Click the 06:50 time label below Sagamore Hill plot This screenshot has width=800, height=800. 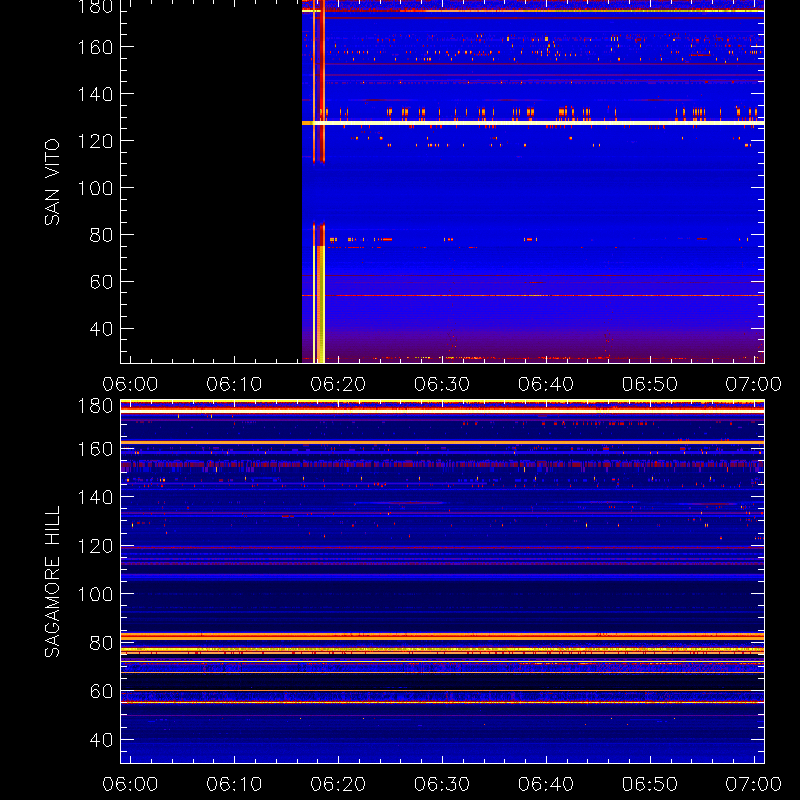650,784
